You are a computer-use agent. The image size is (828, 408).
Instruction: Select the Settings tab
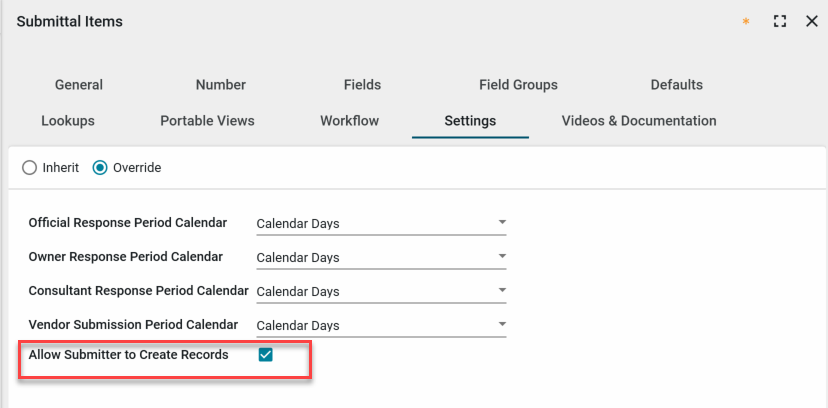pyautogui.click(x=470, y=121)
